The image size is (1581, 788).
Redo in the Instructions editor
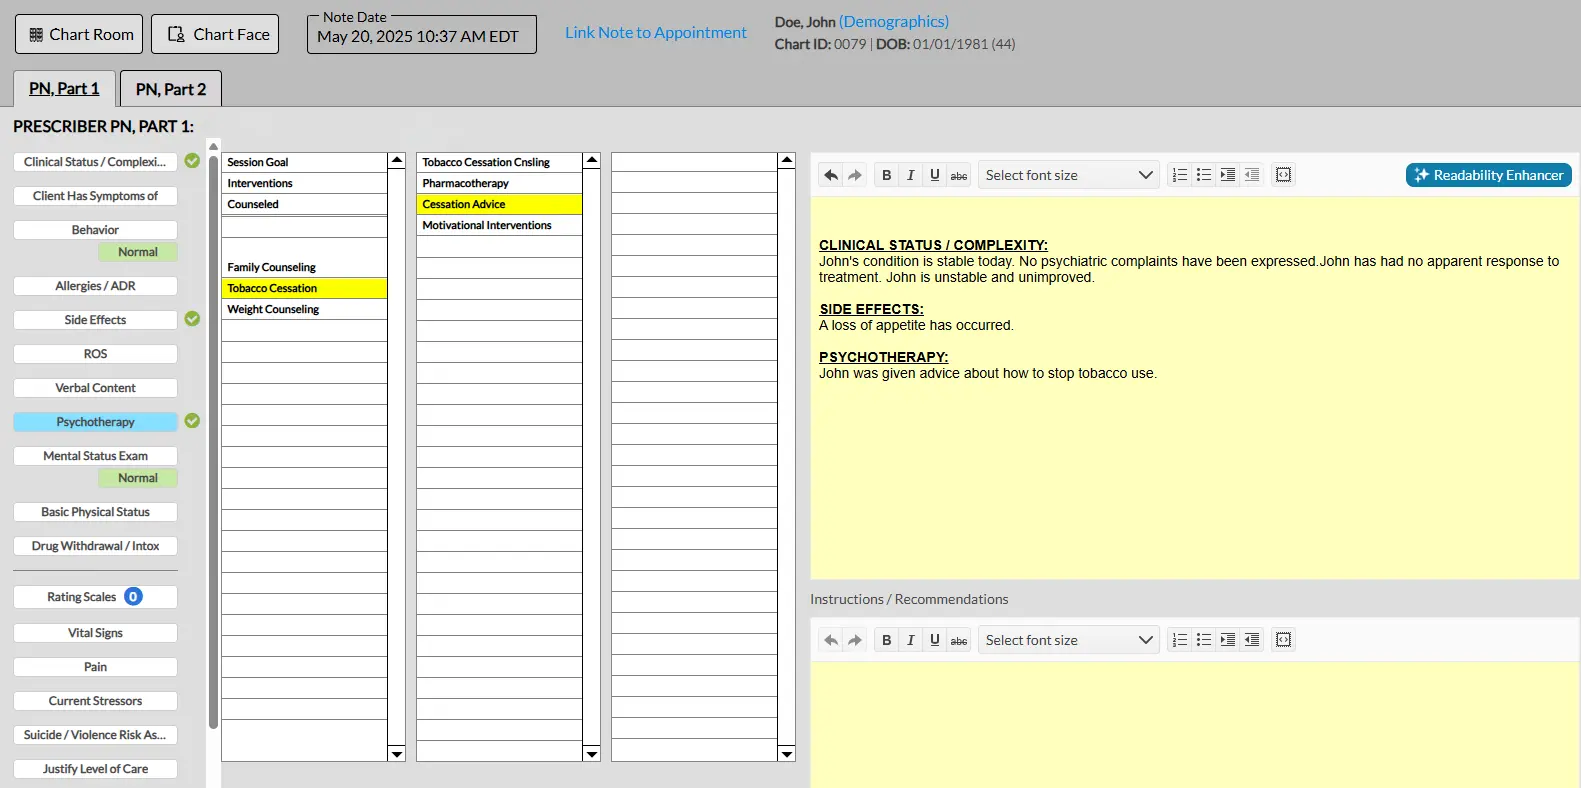pos(855,640)
